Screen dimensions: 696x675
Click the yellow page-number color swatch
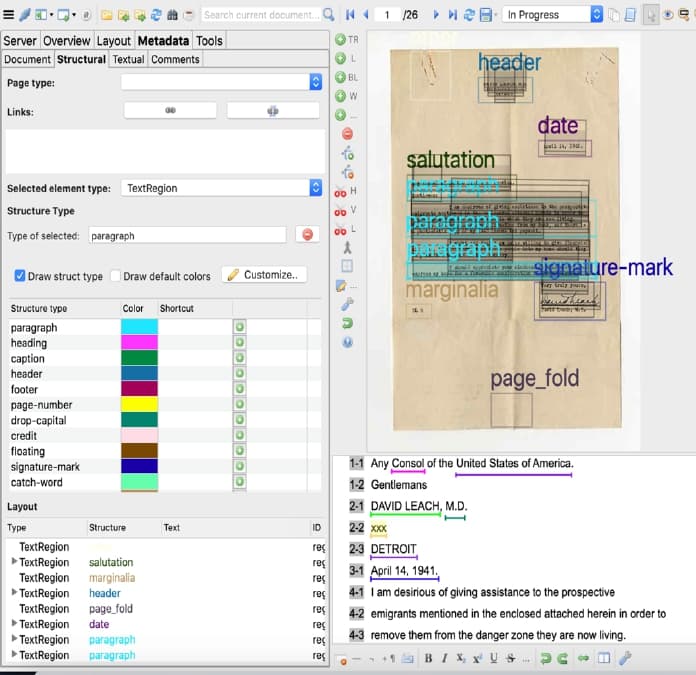139,404
